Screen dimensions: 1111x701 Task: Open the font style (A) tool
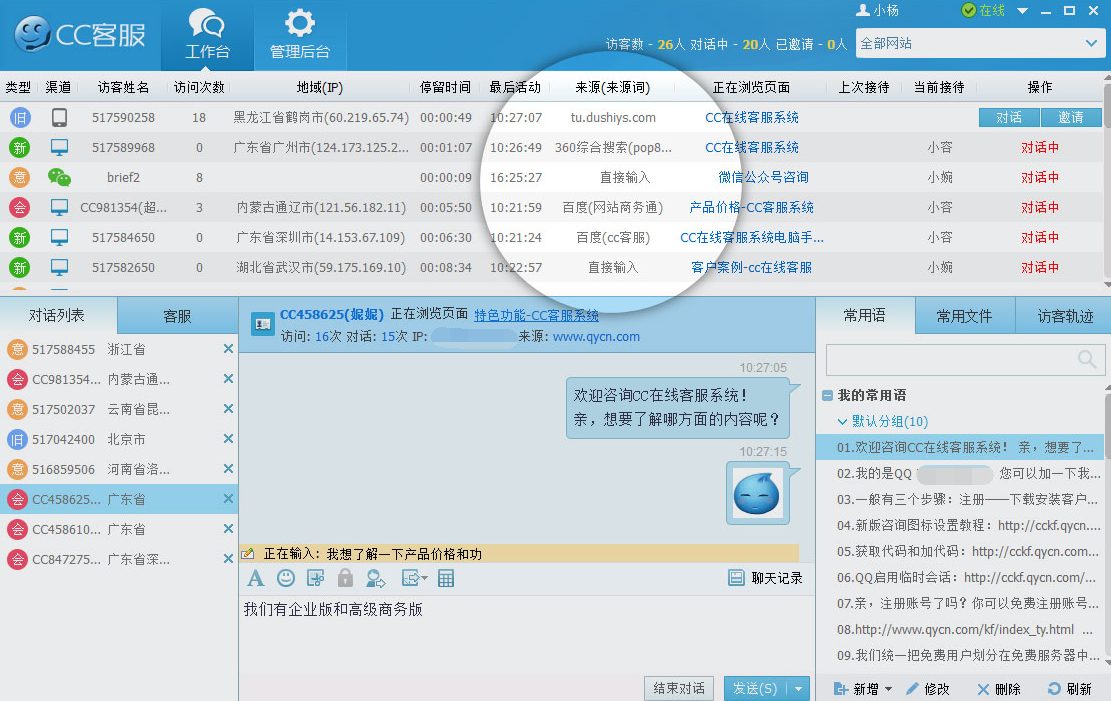point(256,578)
